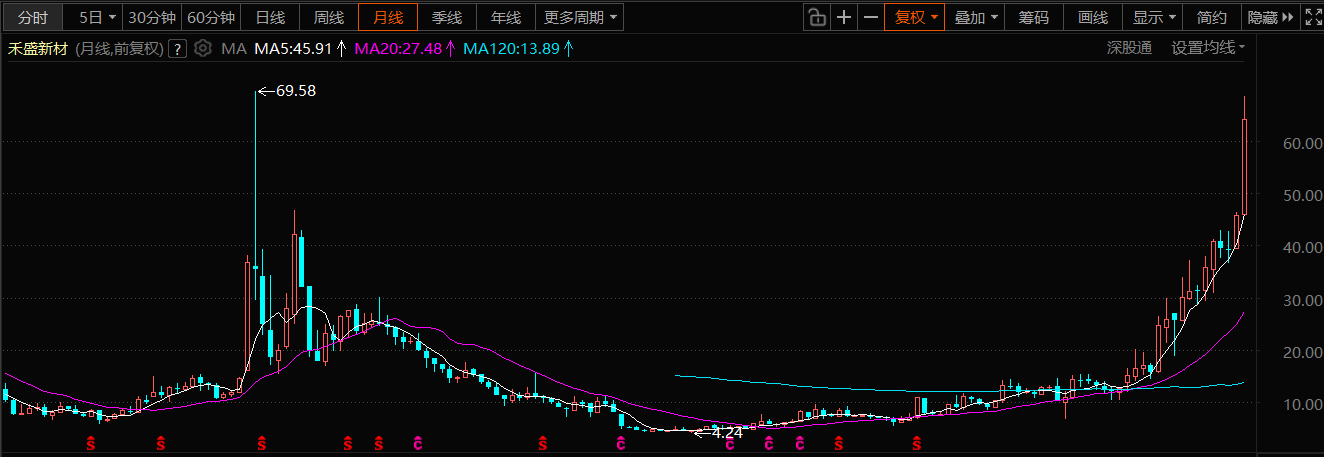Screen dimensions: 1324x457
Task: Expand the 更多周期 periods dropdown
Action: pyautogui.click(x=580, y=17)
